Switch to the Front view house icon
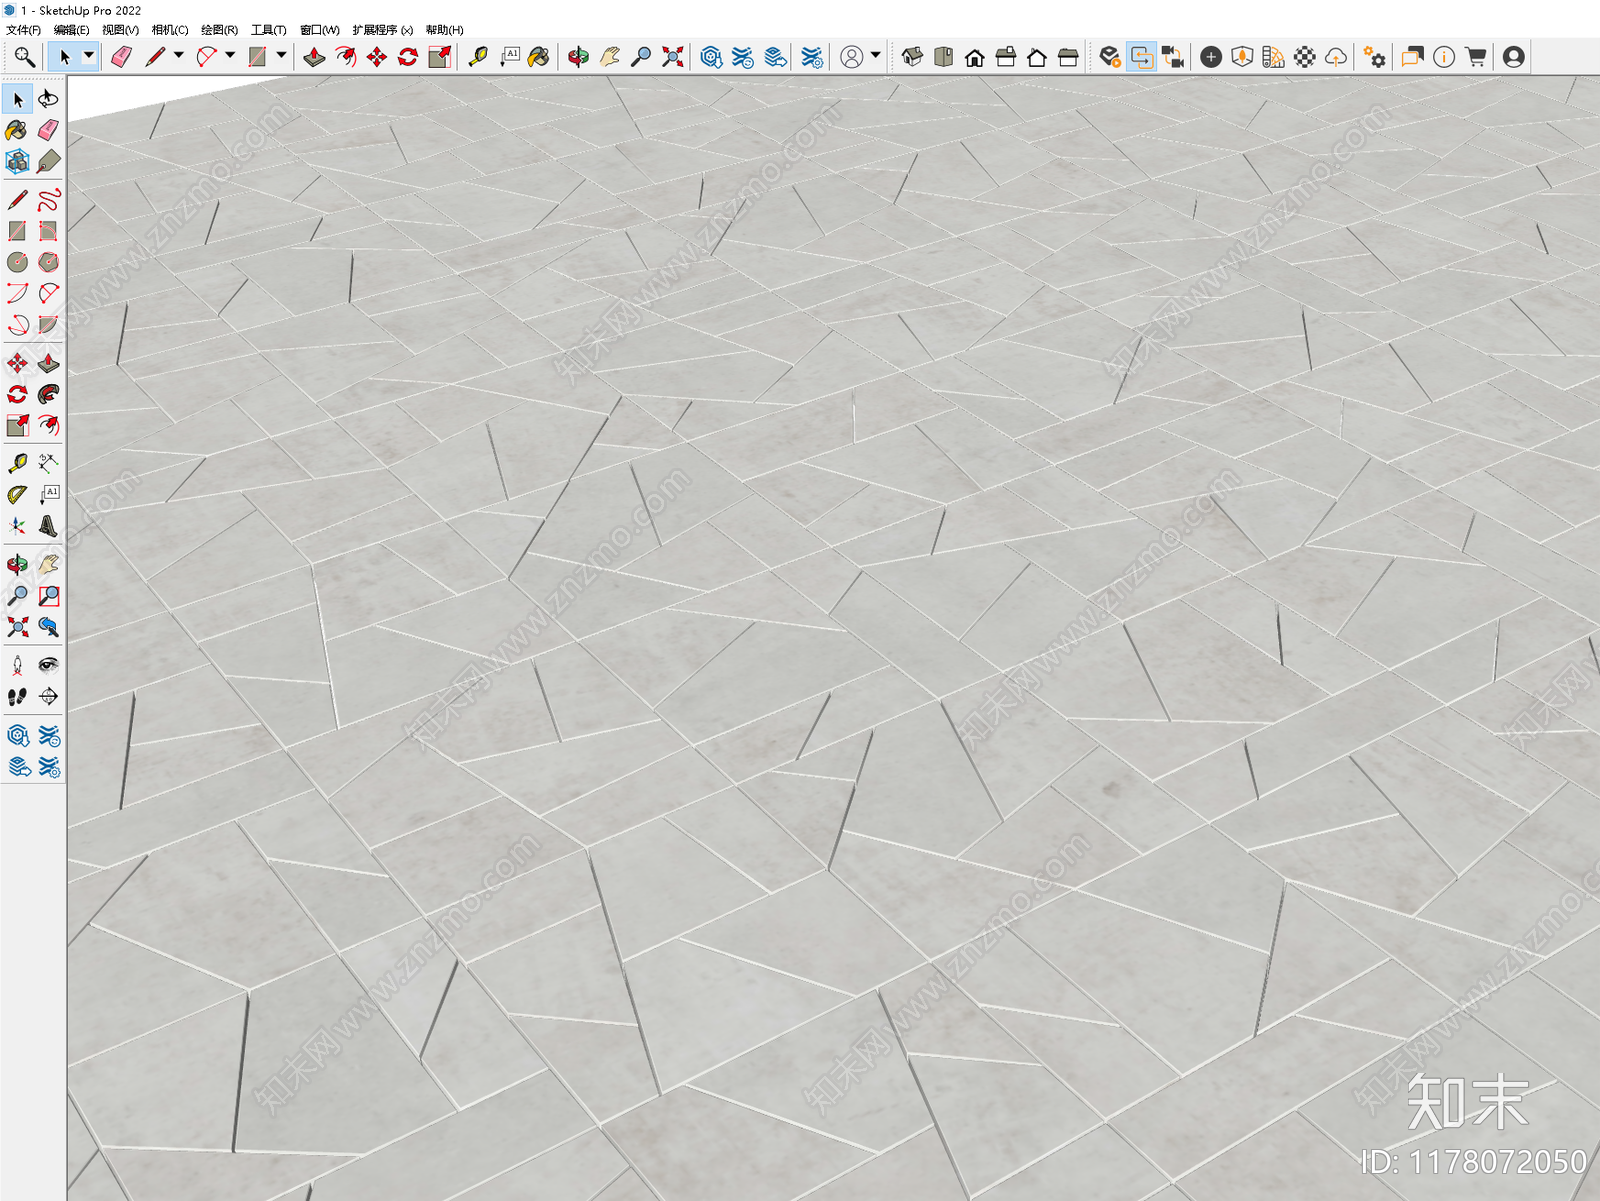 974,57
